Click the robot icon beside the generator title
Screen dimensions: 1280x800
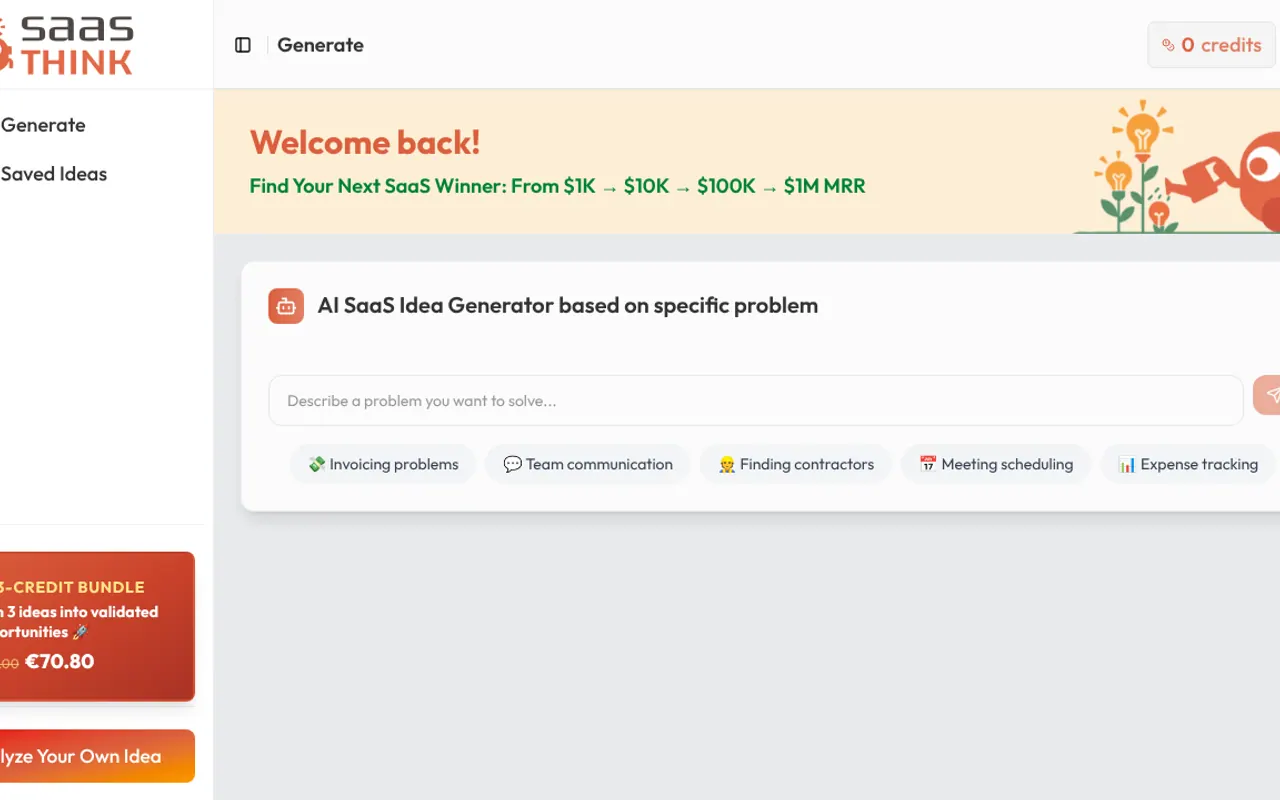pos(286,306)
